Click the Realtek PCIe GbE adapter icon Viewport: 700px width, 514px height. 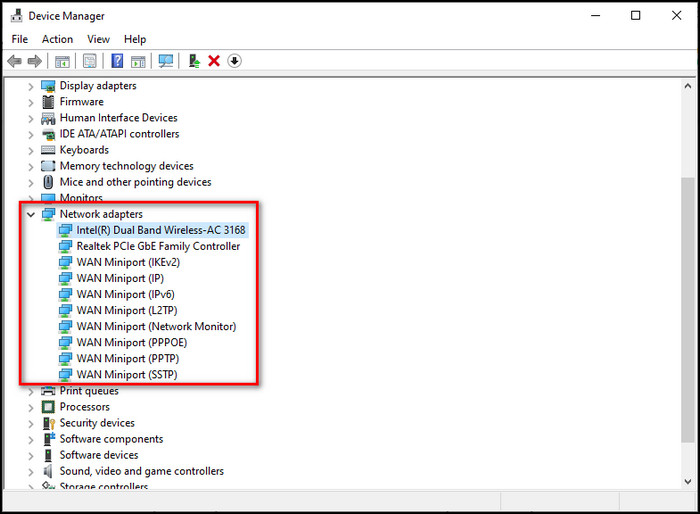(65, 247)
